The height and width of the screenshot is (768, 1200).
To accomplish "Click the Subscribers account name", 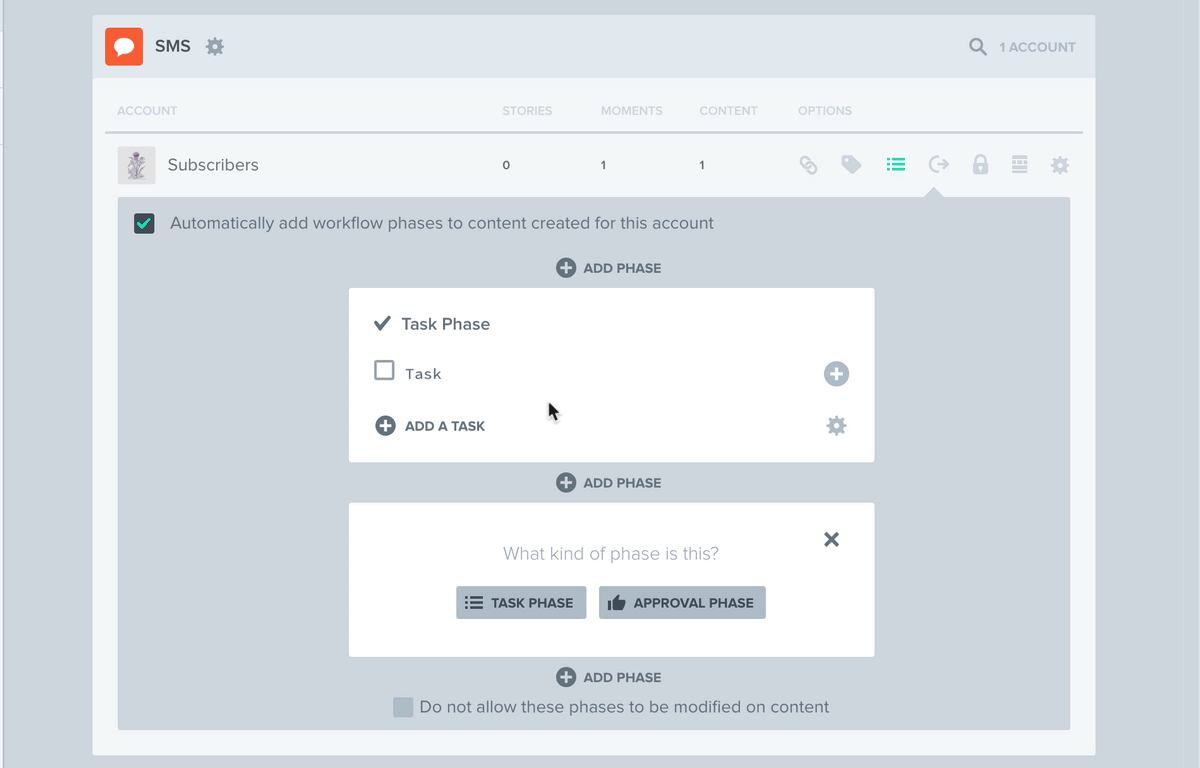I will [x=213, y=165].
